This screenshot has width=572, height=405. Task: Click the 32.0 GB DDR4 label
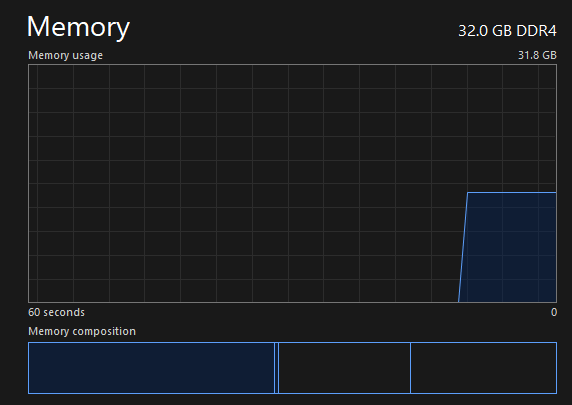[507, 31]
